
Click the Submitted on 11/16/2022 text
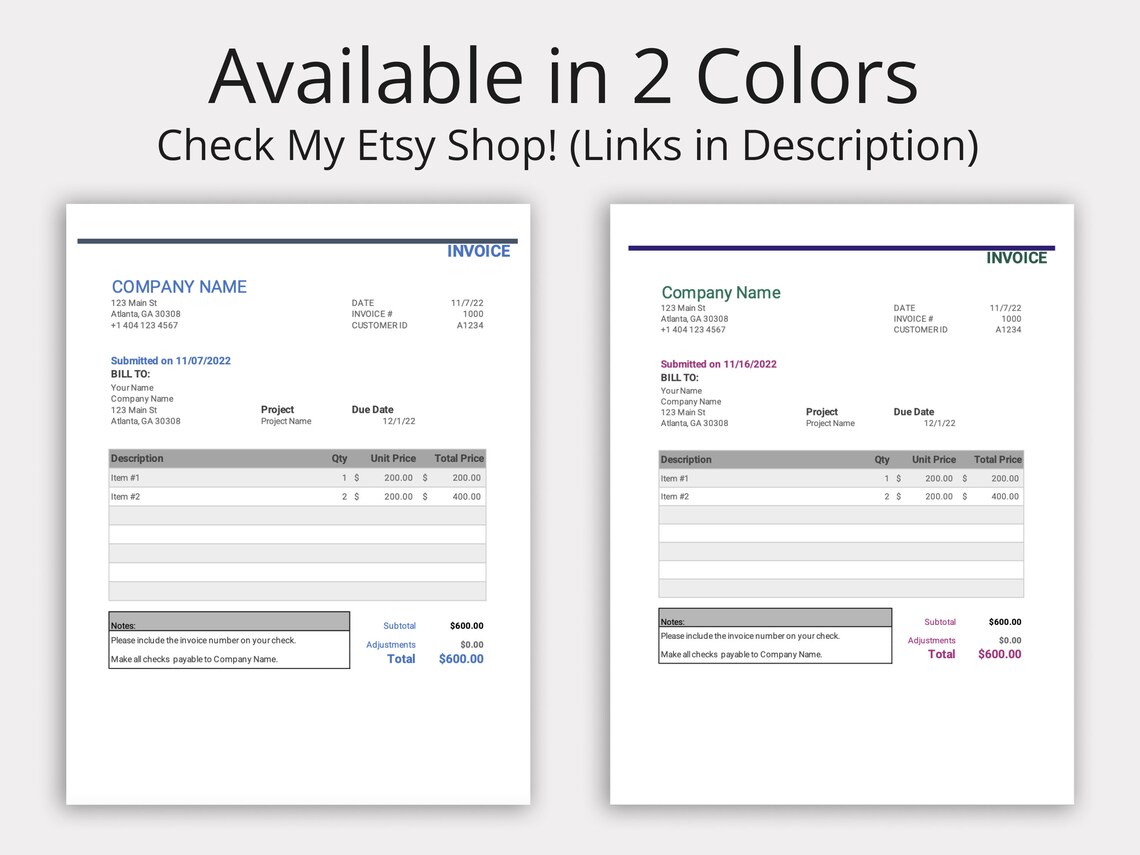(x=719, y=363)
